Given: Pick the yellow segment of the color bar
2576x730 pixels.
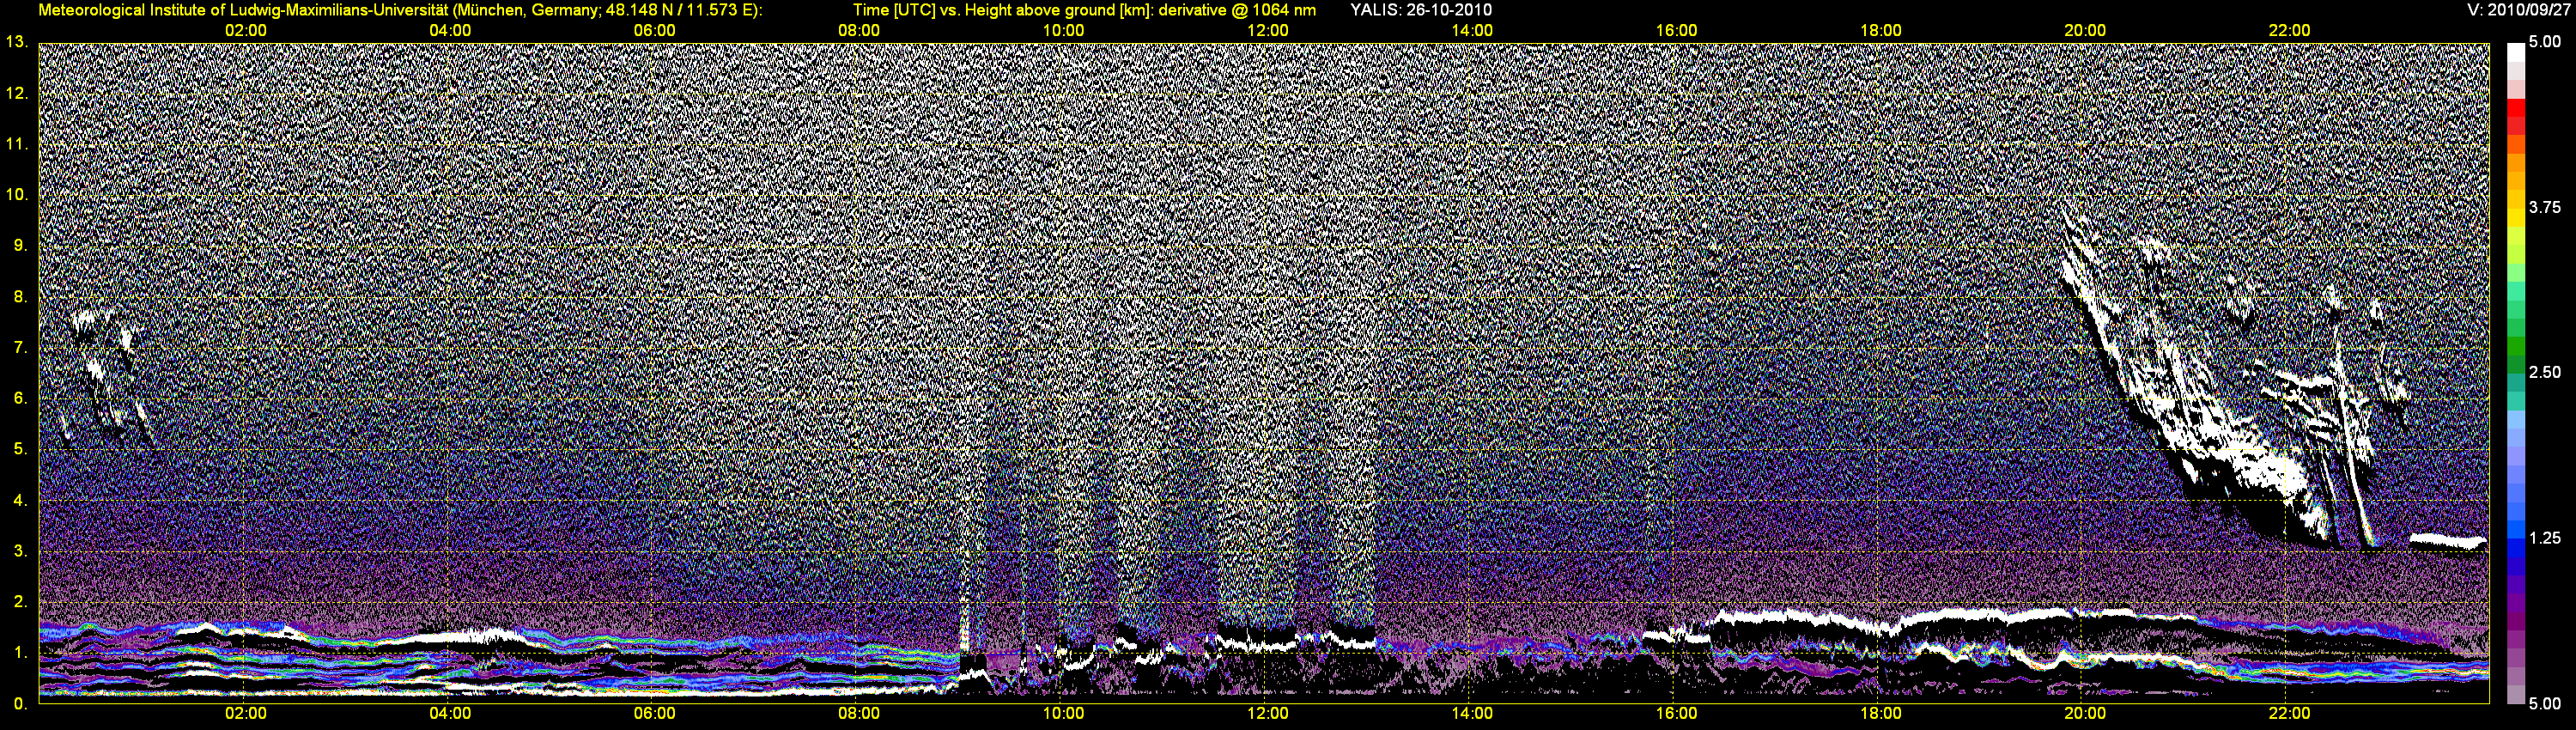Looking at the screenshot, I should 2515,220.
